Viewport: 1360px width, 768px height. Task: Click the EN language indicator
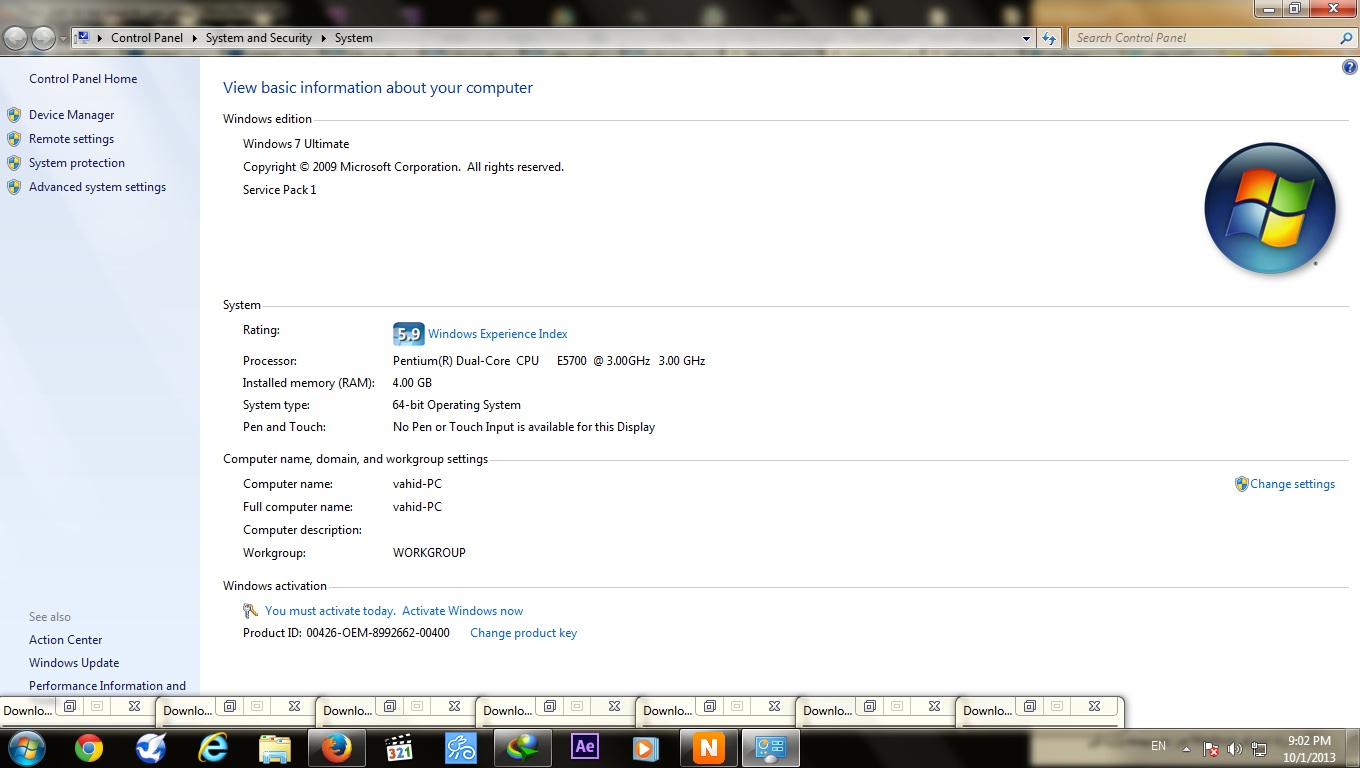tap(1158, 746)
